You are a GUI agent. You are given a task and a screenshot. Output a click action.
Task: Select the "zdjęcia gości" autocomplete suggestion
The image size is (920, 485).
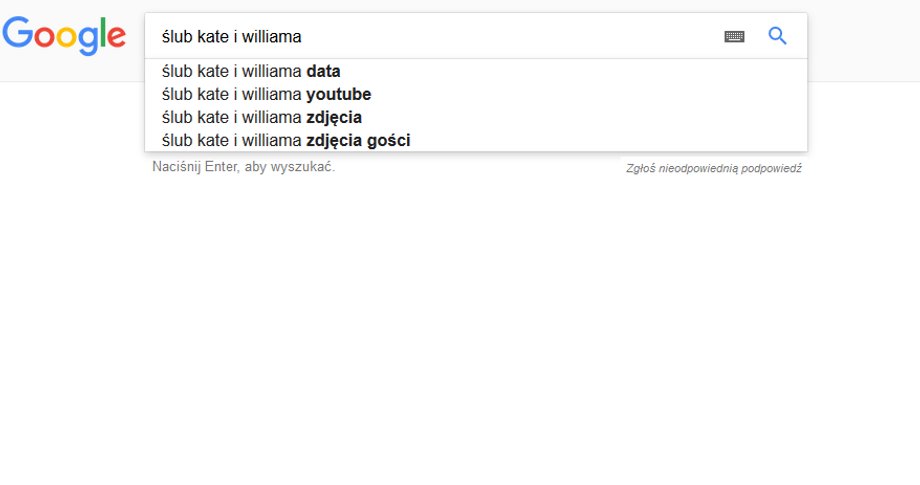pyautogui.click(x=476, y=140)
